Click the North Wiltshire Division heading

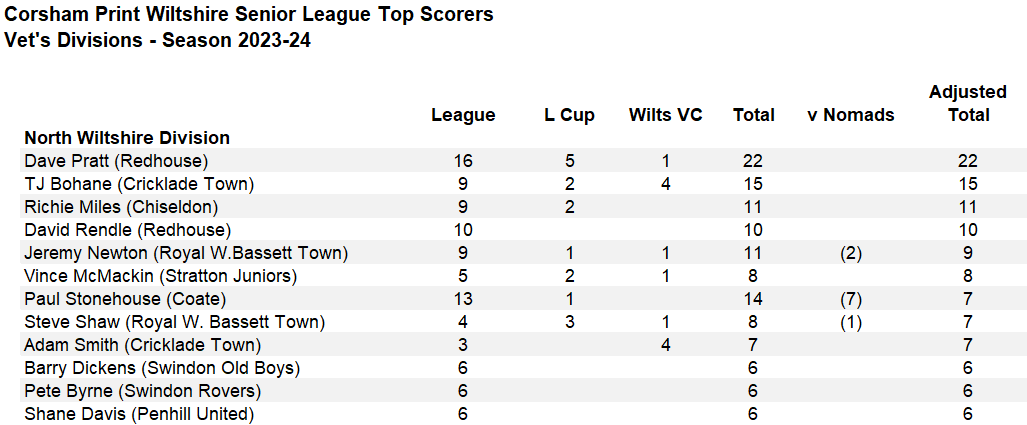point(127,138)
